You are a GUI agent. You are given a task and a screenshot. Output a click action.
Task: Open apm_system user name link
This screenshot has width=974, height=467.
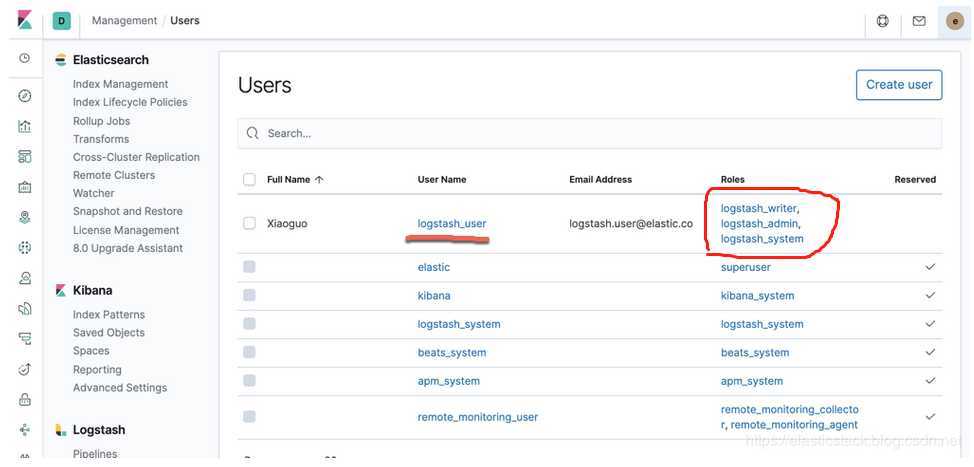[448, 381]
